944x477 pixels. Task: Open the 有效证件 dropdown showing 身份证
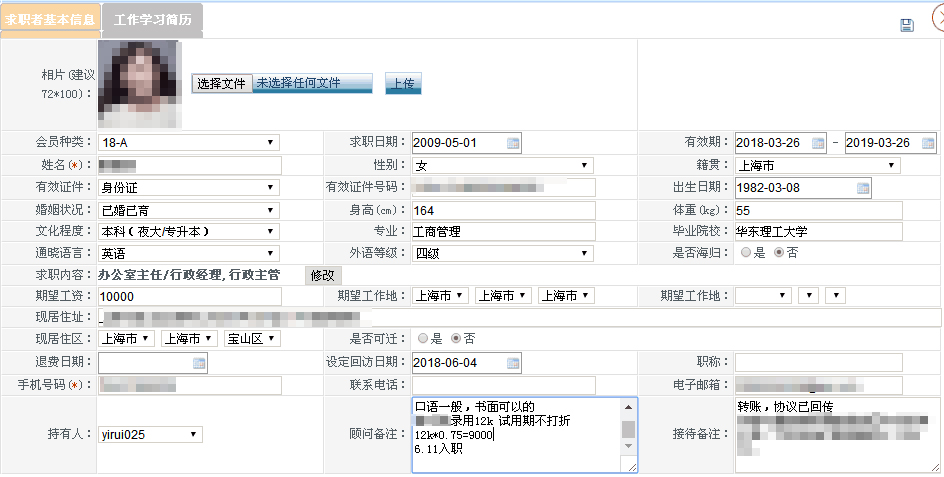[188, 187]
